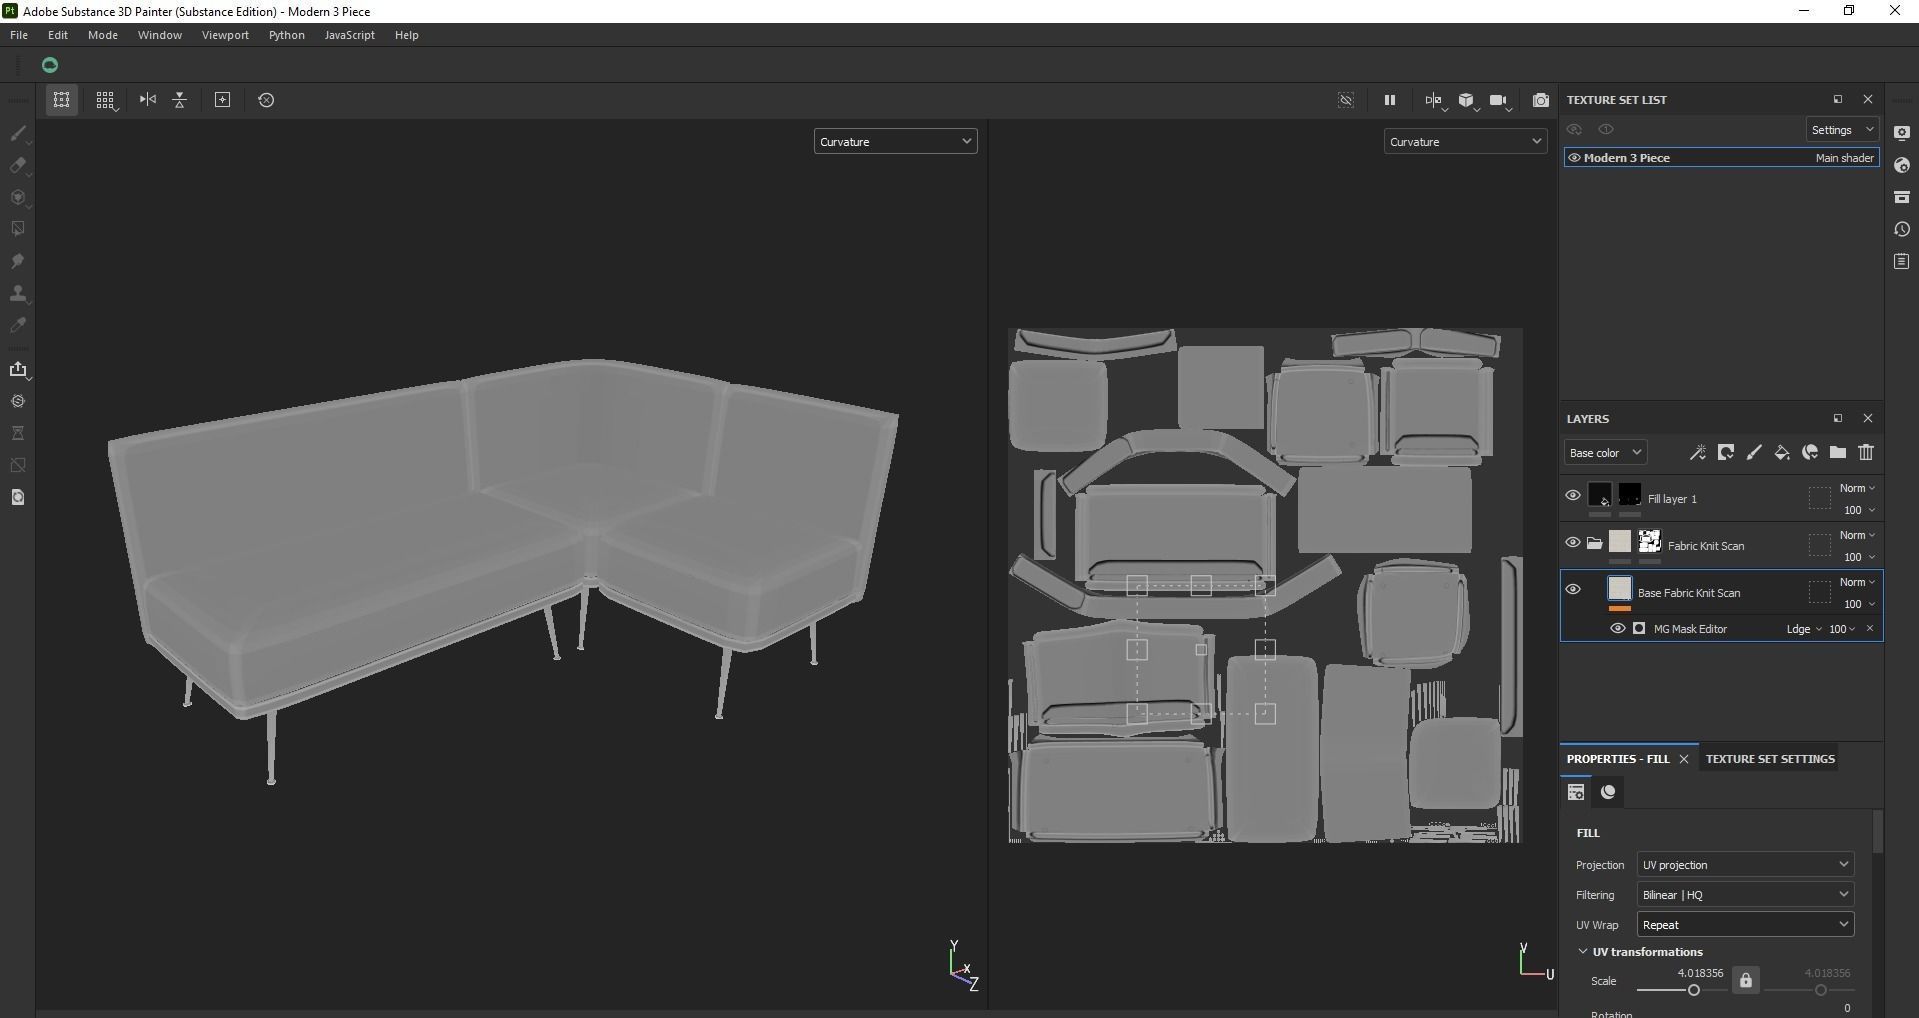
Task: Toggle the hide-all viewport icon left of pause
Action: [1346, 100]
